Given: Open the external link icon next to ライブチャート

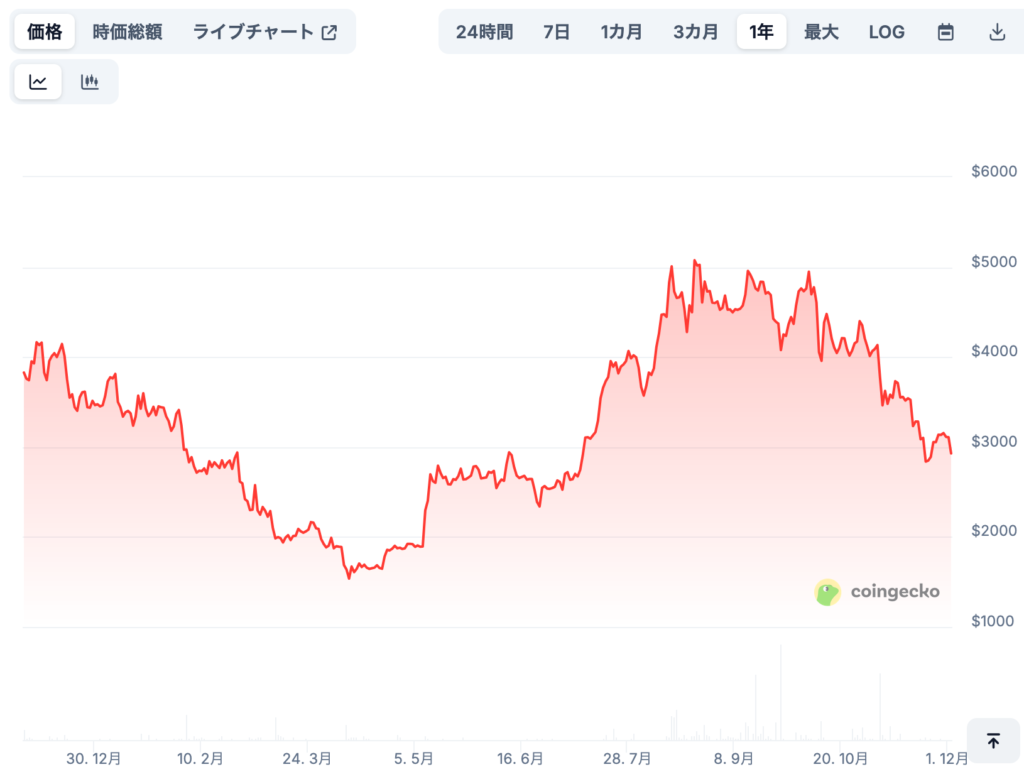Looking at the screenshot, I should (x=330, y=31).
